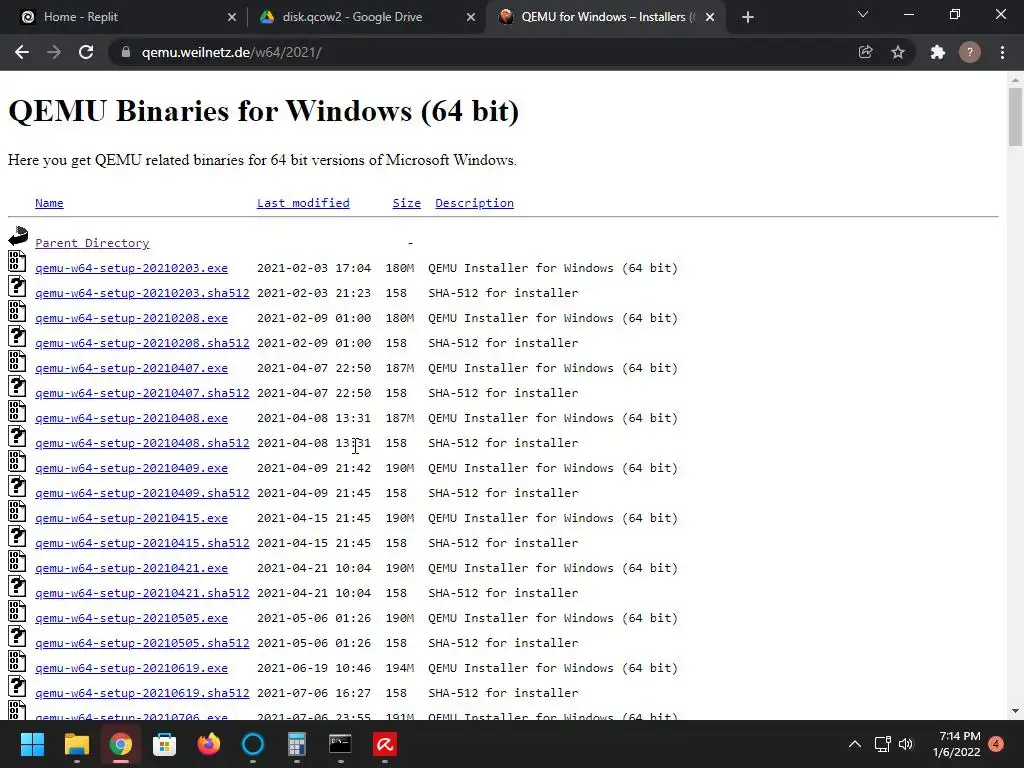Click the lock icon in address bar
Image resolution: width=1024 pixels, height=768 pixels.
[x=126, y=52]
